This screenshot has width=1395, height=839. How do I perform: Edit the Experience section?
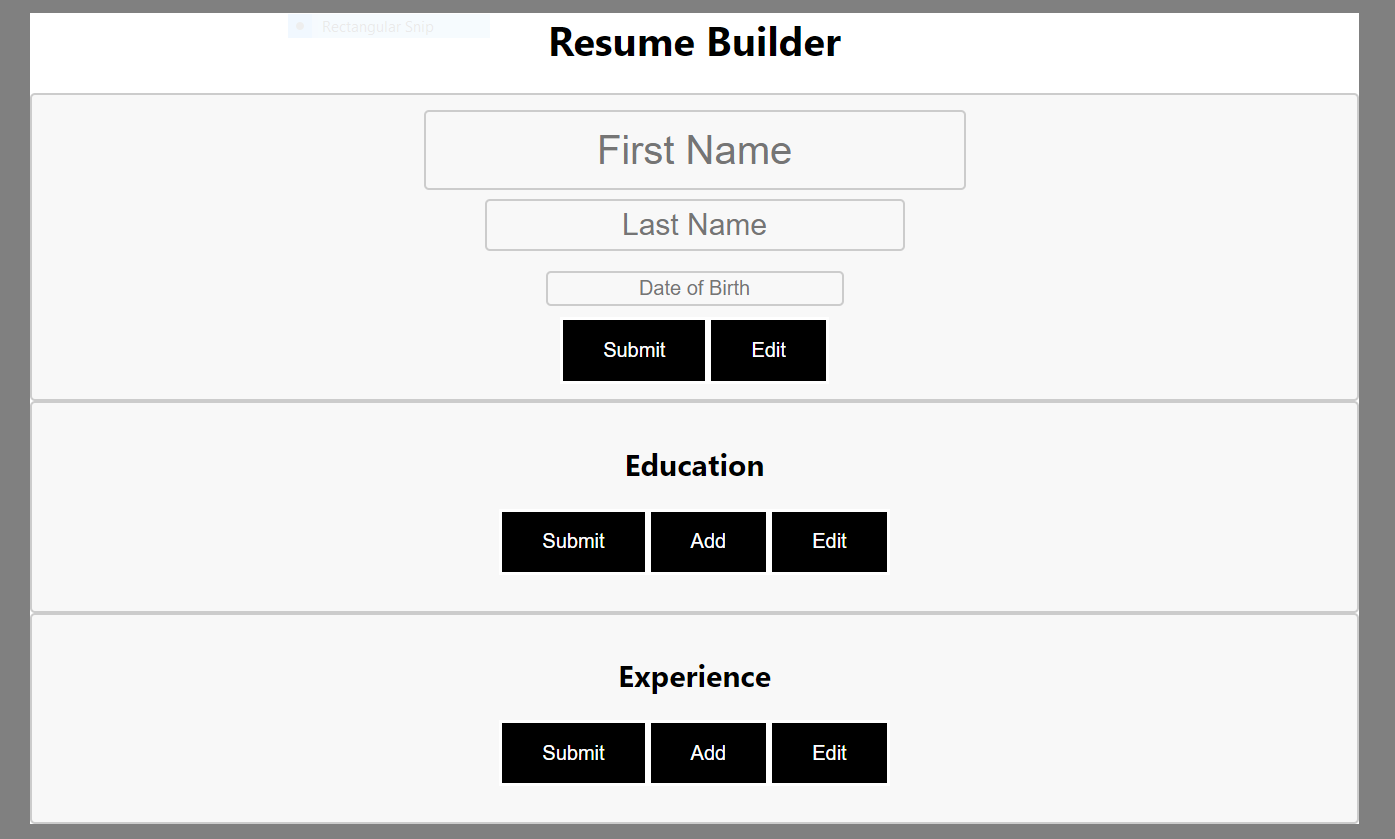coord(829,753)
